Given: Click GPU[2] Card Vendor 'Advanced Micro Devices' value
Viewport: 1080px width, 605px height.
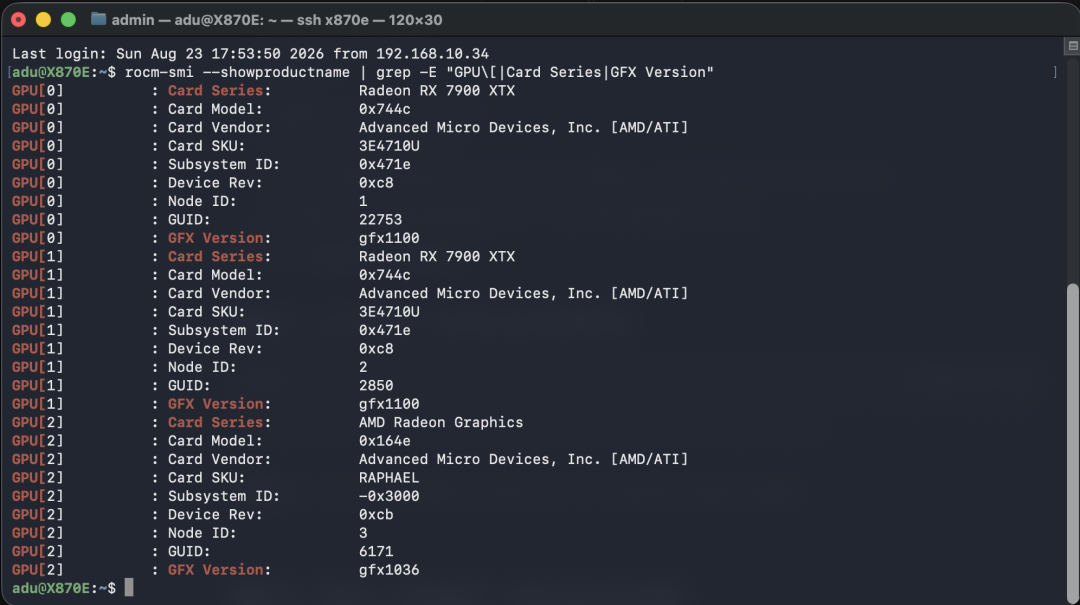Looking at the screenshot, I should click(x=523, y=460).
